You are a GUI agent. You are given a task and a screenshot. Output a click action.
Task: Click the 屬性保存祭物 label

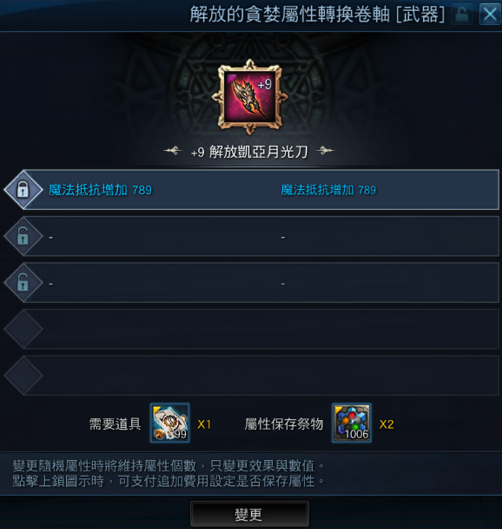tap(284, 424)
